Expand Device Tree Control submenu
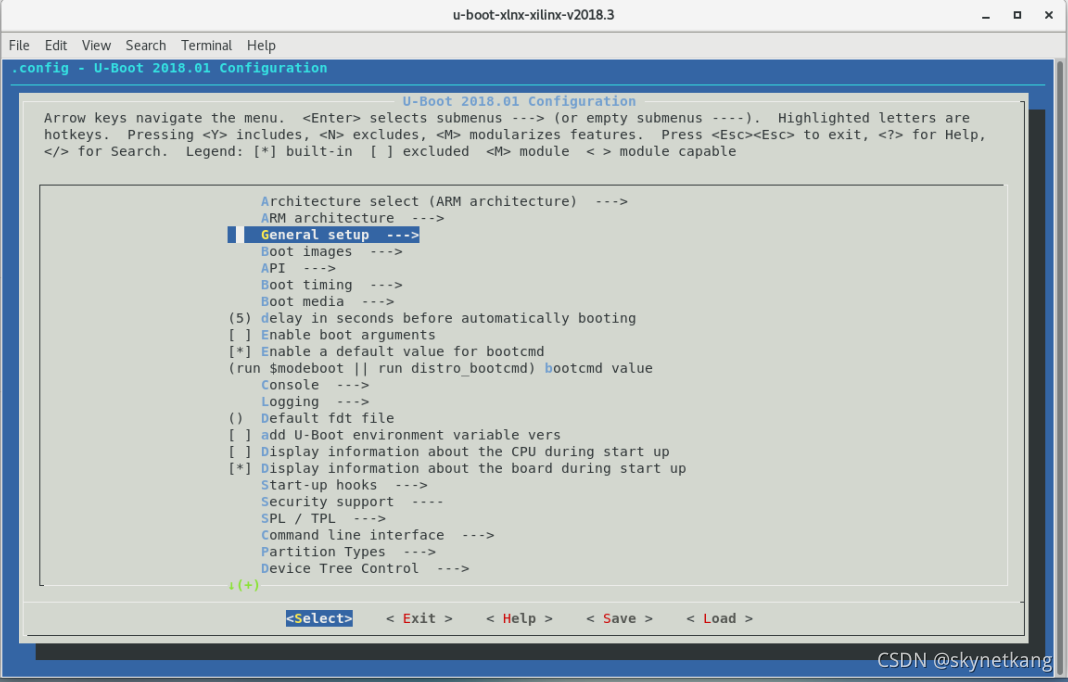The image size is (1068, 682). [365, 569]
